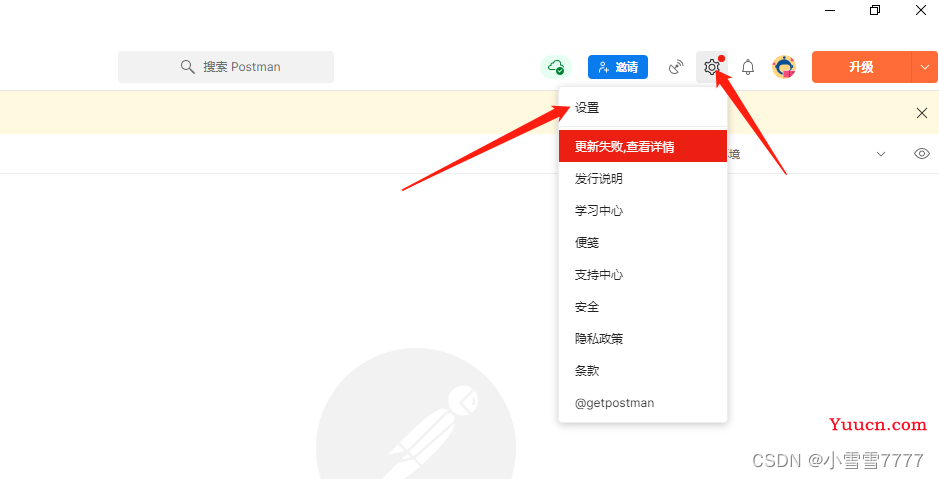Image resolution: width=939 pixels, height=479 pixels.
Task: Choose 条款 in the menu
Action: 643,371
